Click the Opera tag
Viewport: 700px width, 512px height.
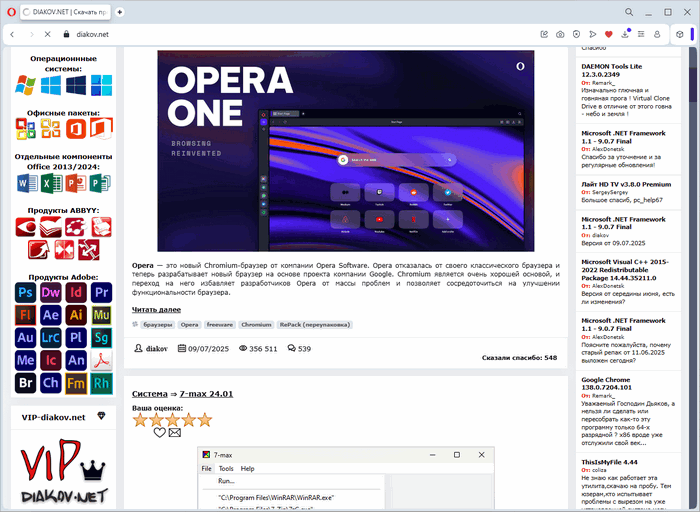(189, 325)
